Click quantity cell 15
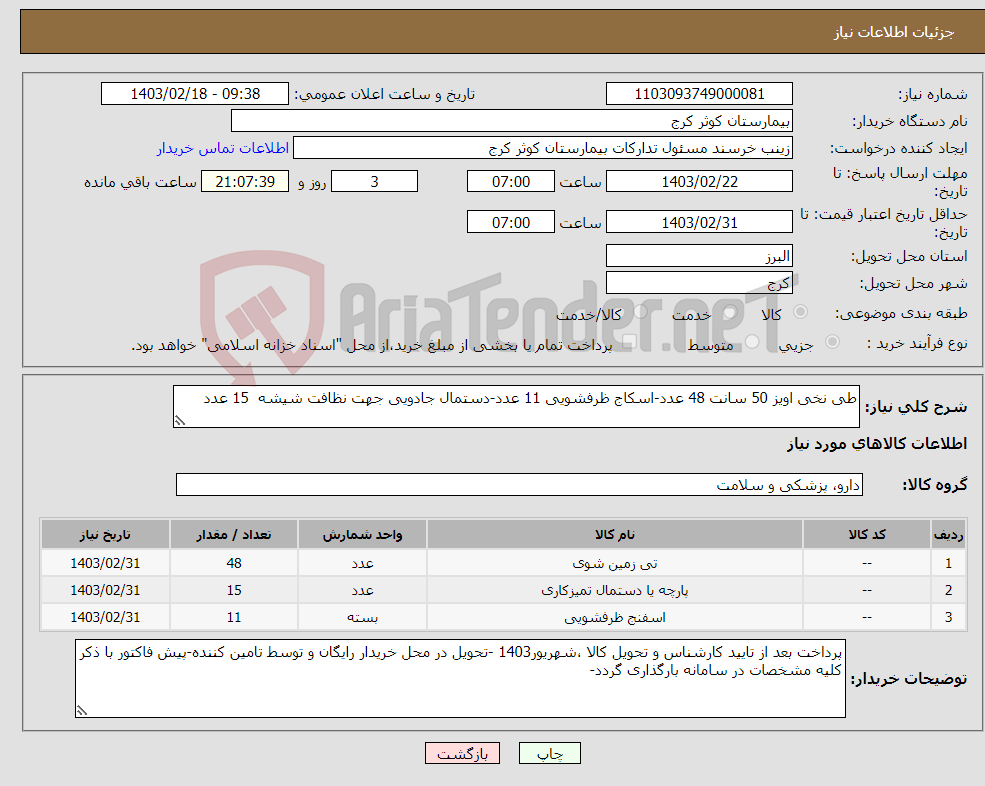 (x=234, y=590)
